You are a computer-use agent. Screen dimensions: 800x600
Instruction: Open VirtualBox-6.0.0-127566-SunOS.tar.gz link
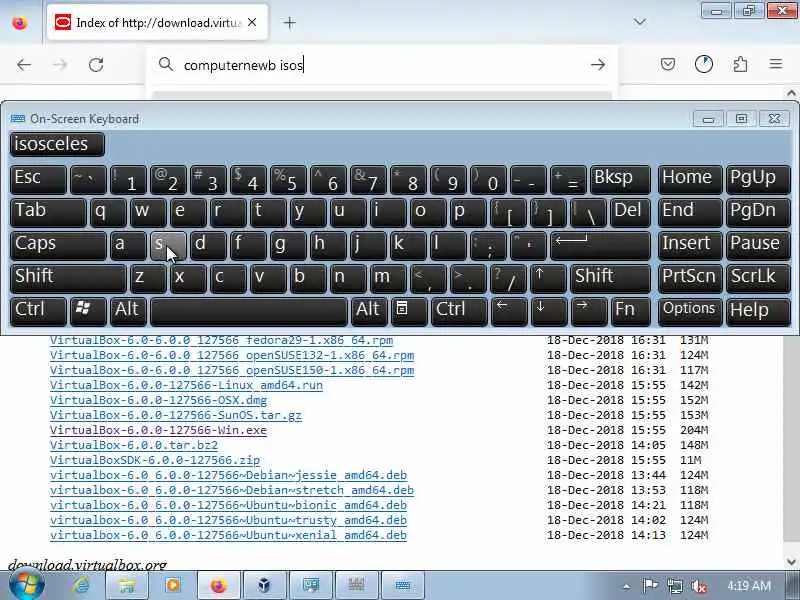[176, 415]
